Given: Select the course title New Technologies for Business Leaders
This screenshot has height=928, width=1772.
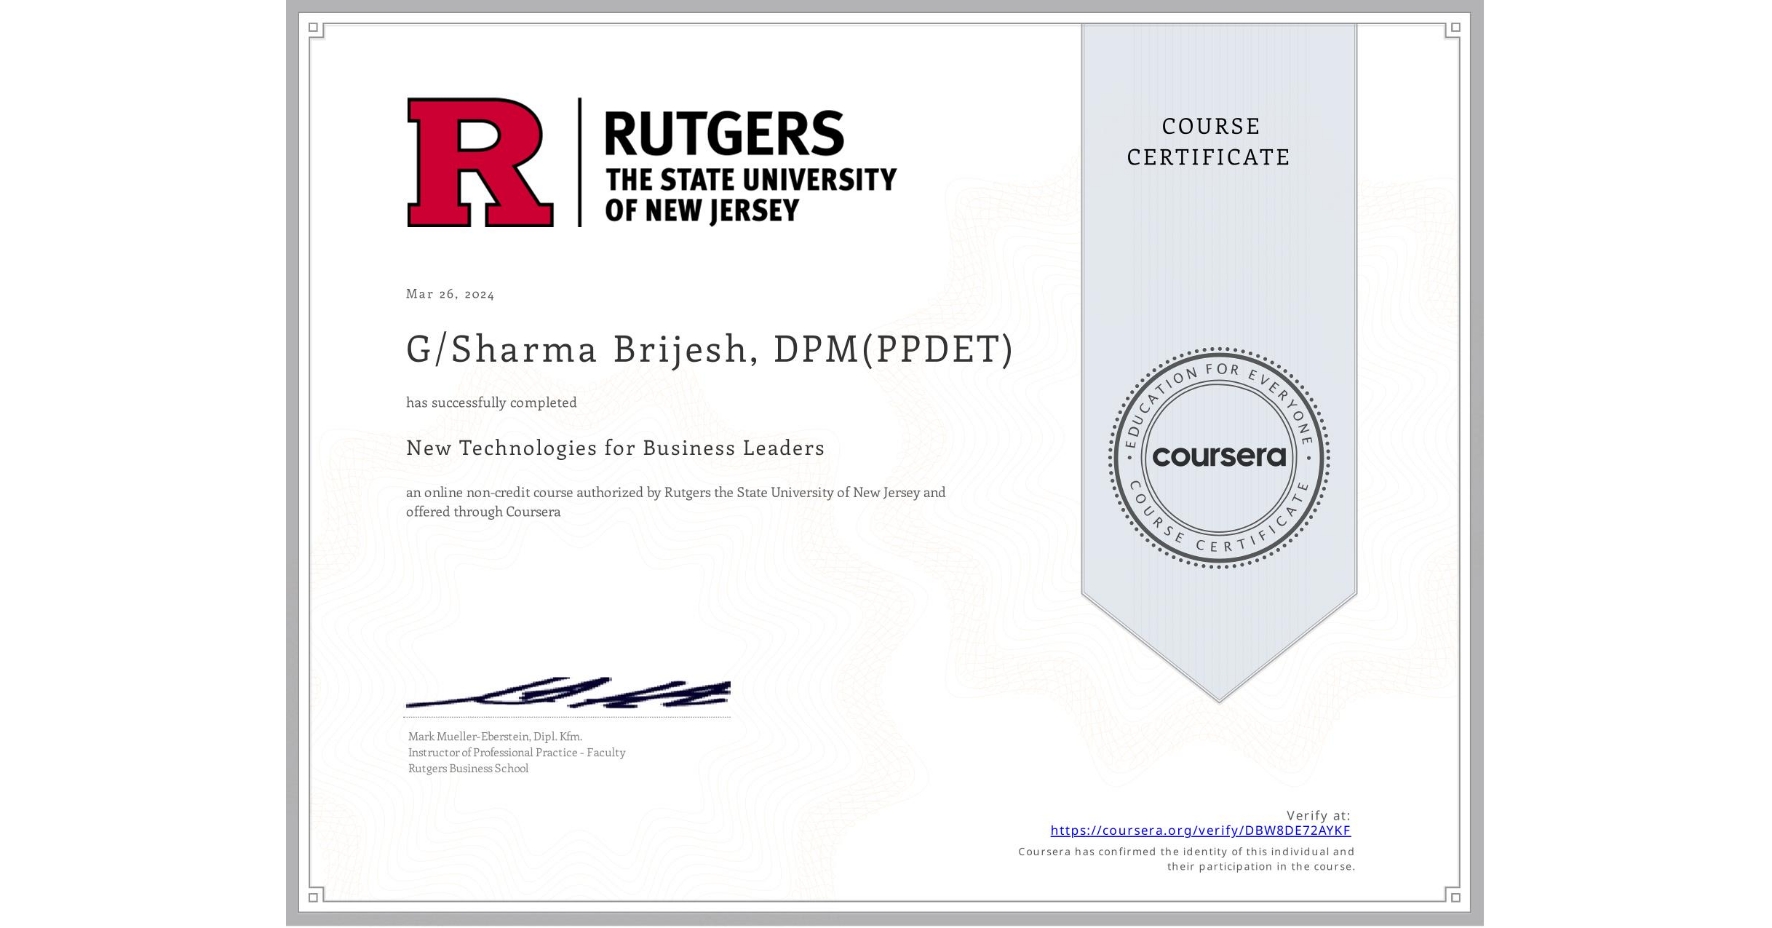Looking at the screenshot, I should coord(615,449).
